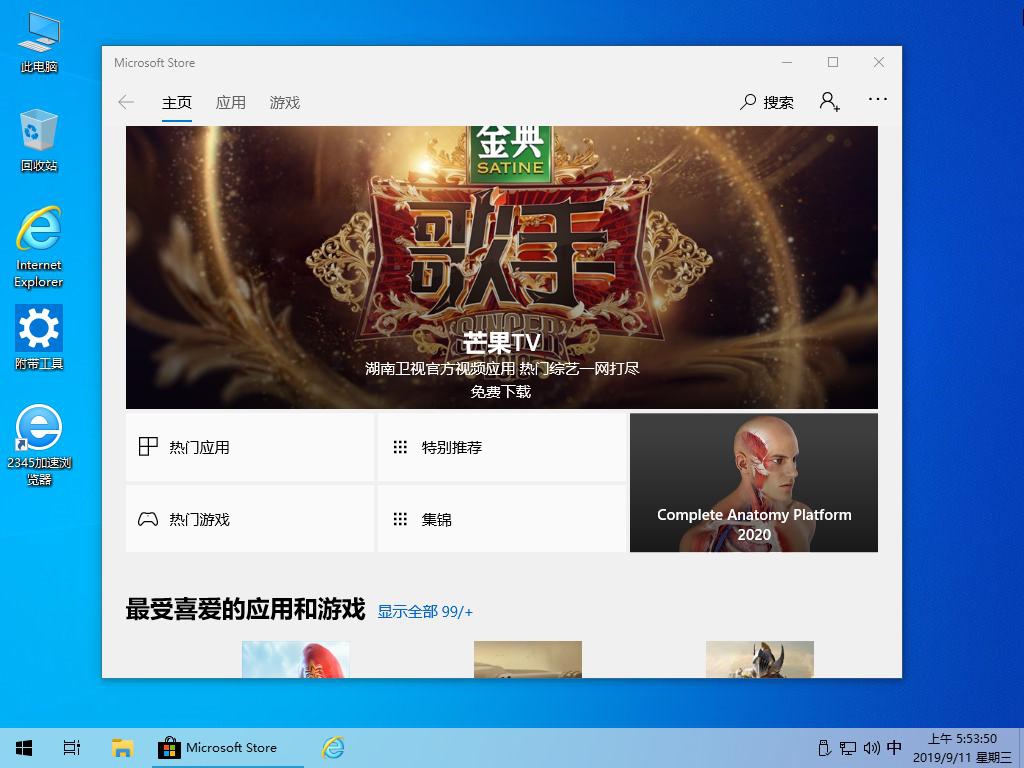Open File Explorer from the taskbar

coord(122,748)
